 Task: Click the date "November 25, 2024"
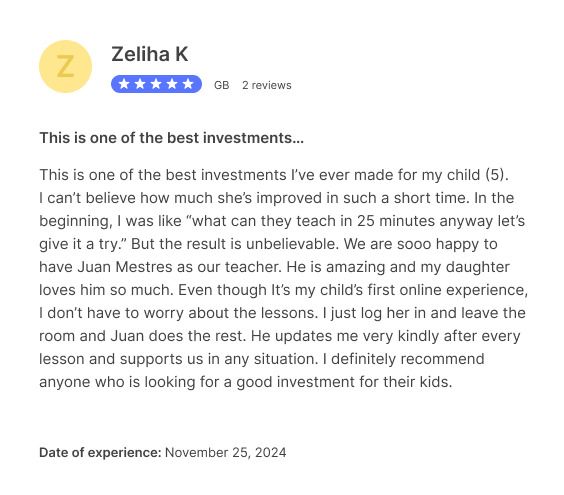(226, 453)
